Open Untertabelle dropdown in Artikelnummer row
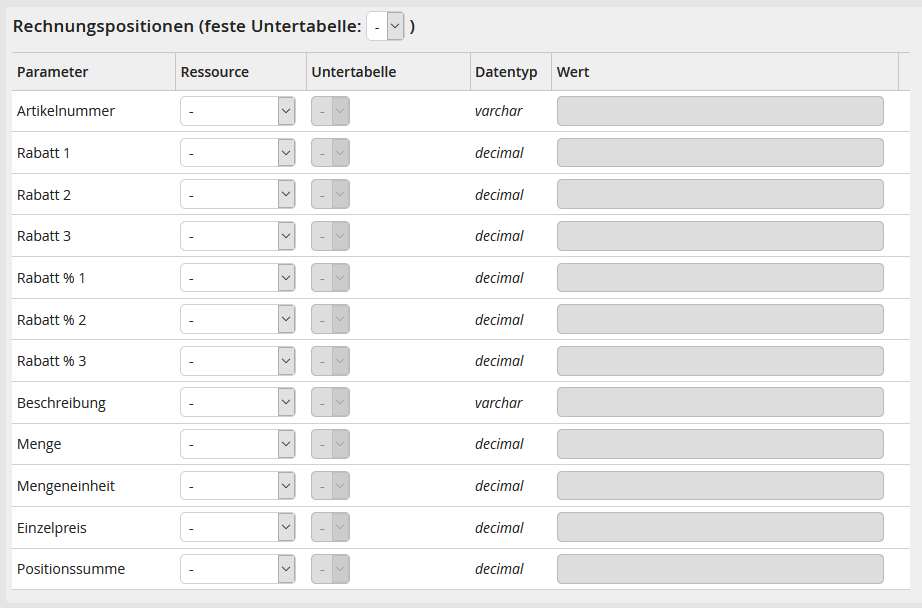This screenshot has width=922, height=608. [330, 111]
